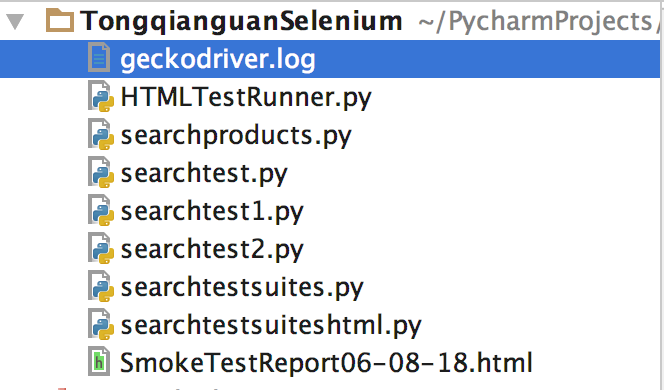
Task: Select geckodriver.log file name
Action: tap(218, 59)
